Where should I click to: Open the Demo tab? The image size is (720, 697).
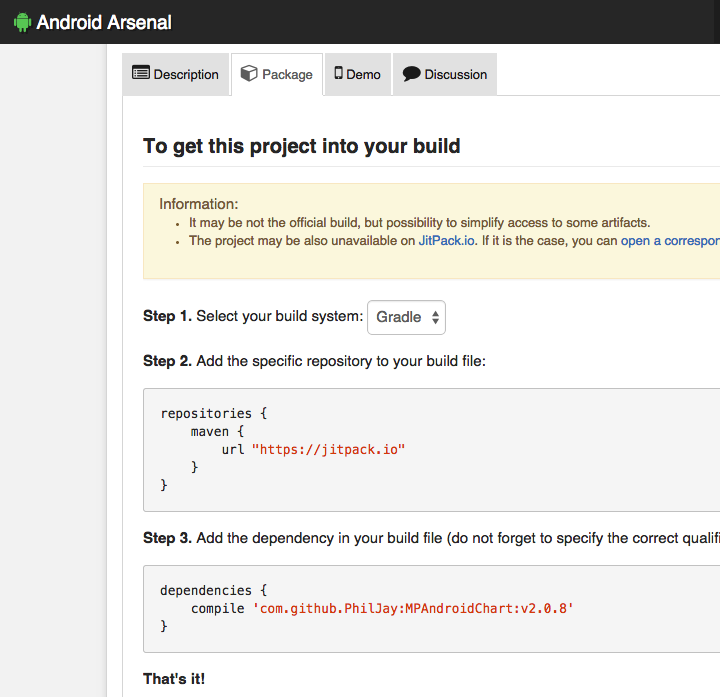click(x=358, y=74)
